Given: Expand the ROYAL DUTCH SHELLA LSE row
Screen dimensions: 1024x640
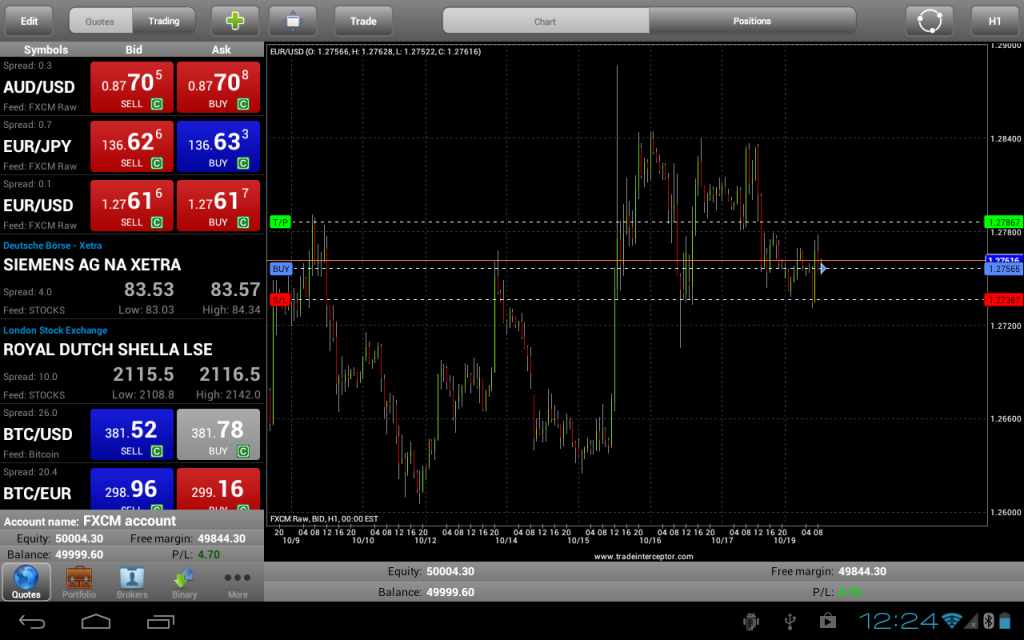Looking at the screenshot, I should 132,361.
